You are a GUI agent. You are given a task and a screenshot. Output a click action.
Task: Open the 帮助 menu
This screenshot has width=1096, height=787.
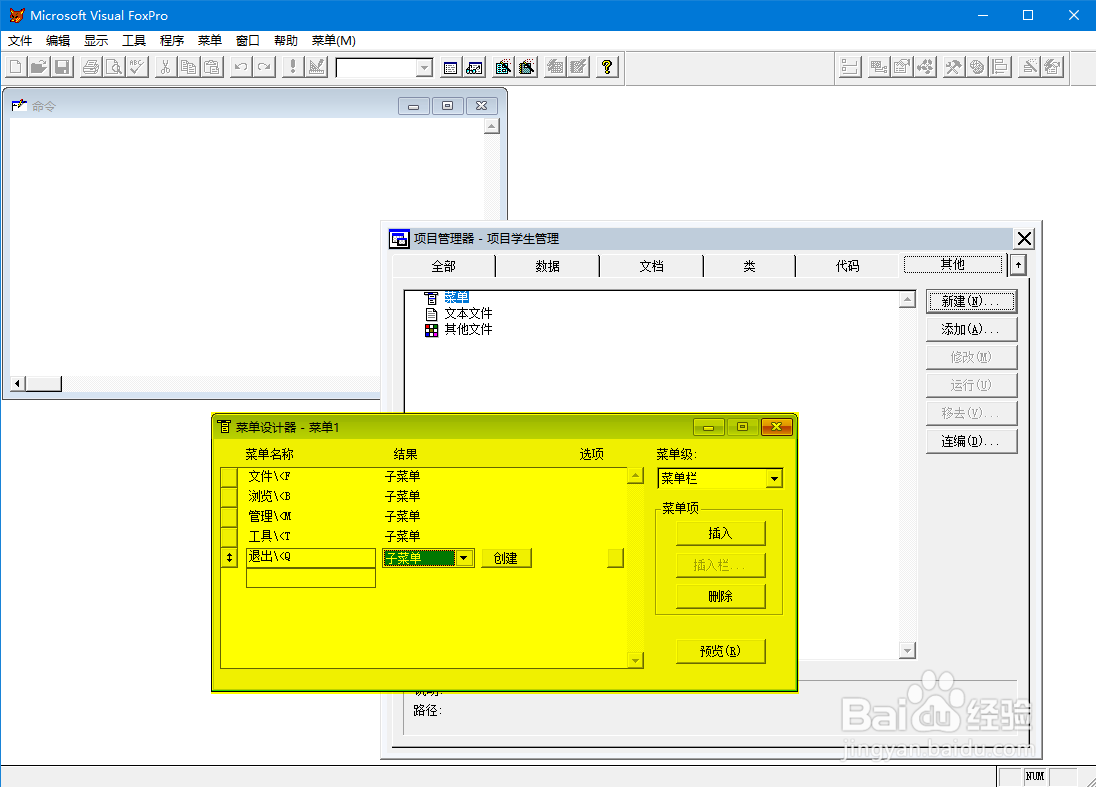coord(285,41)
